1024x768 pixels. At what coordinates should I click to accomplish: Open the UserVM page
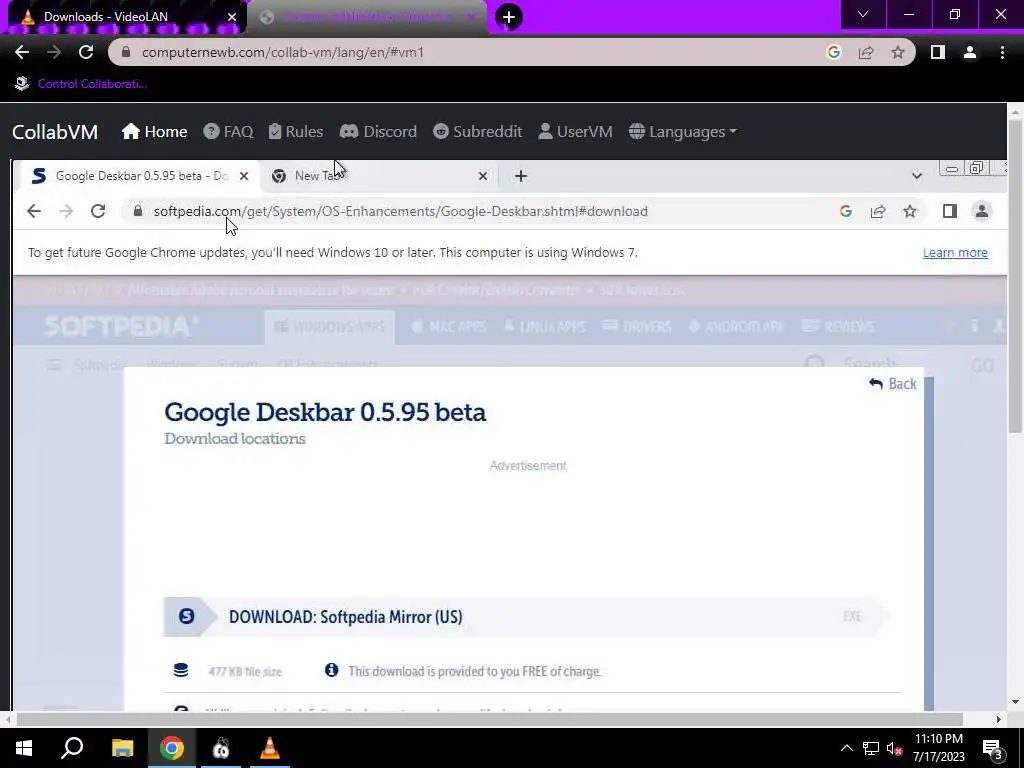tap(575, 132)
